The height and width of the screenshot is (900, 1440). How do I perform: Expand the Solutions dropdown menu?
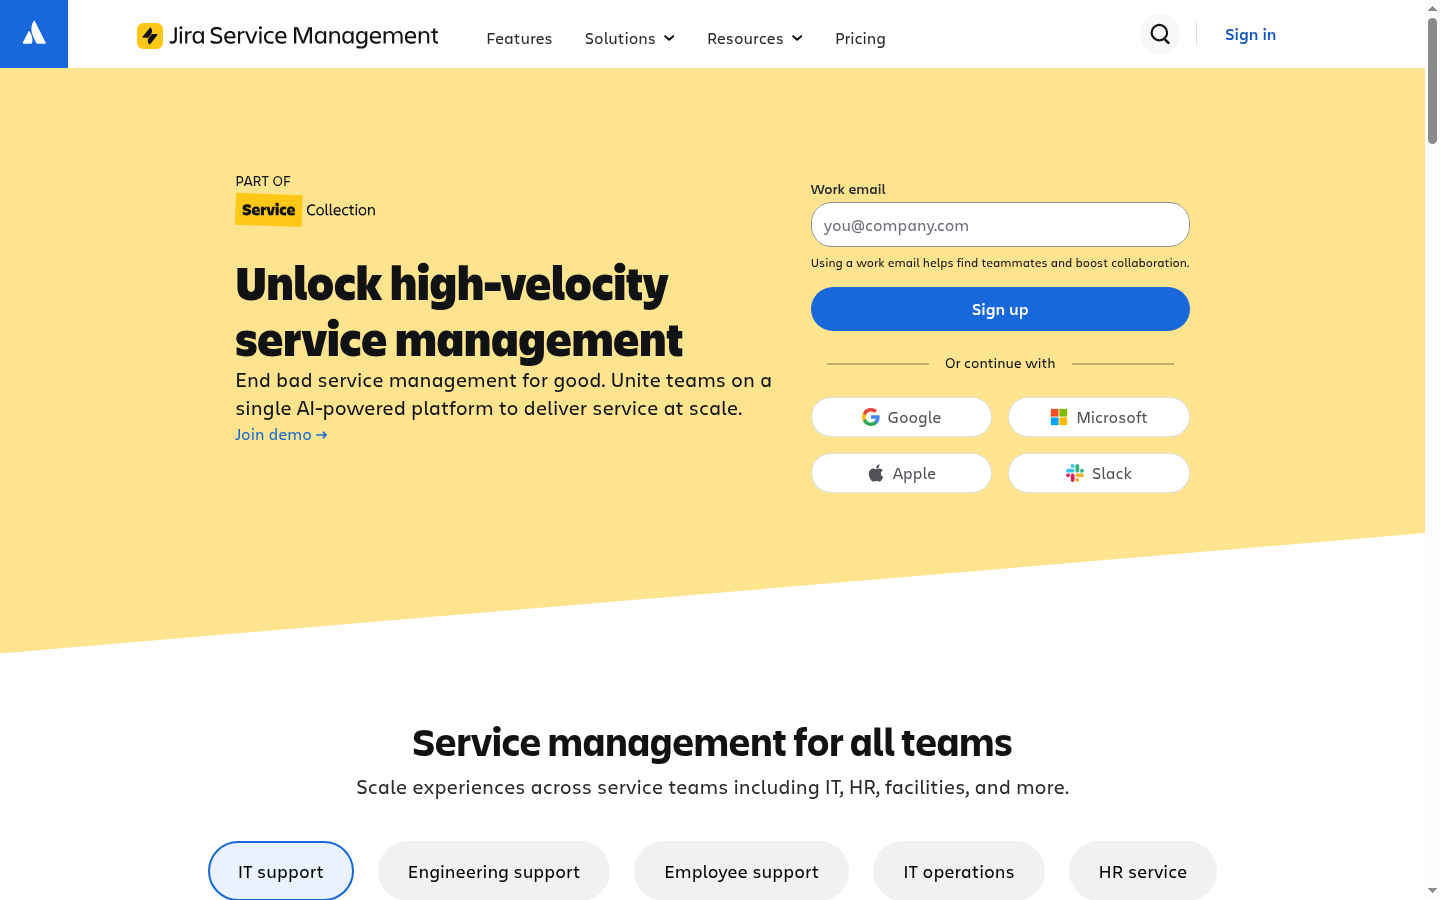coord(630,38)
